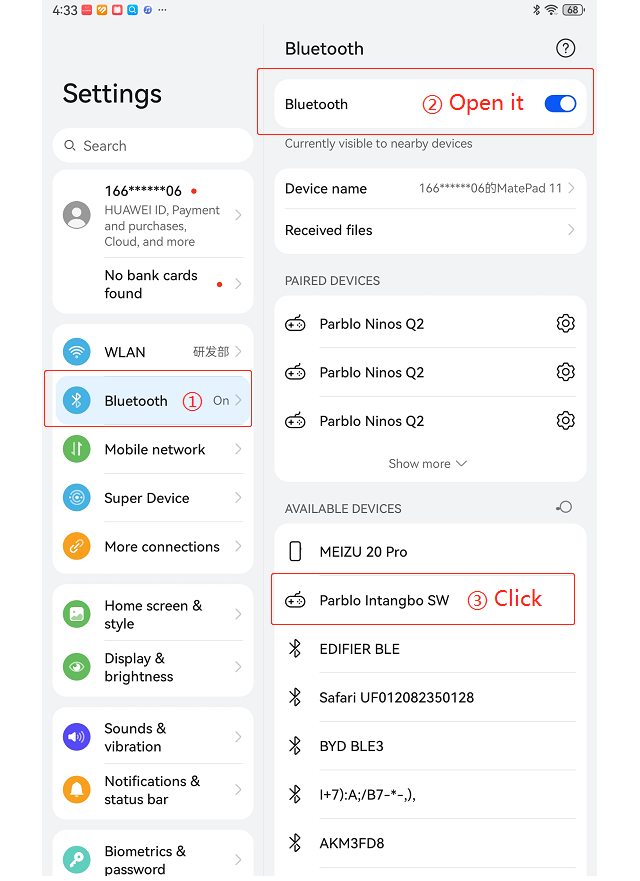Tap the Super Device icon

77,498
